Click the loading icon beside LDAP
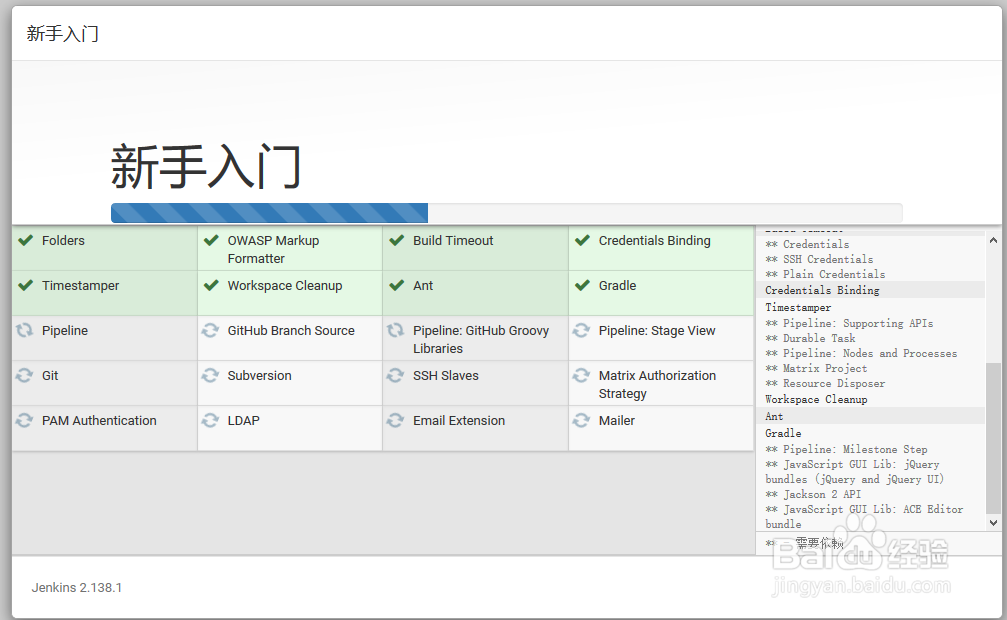 210,420
